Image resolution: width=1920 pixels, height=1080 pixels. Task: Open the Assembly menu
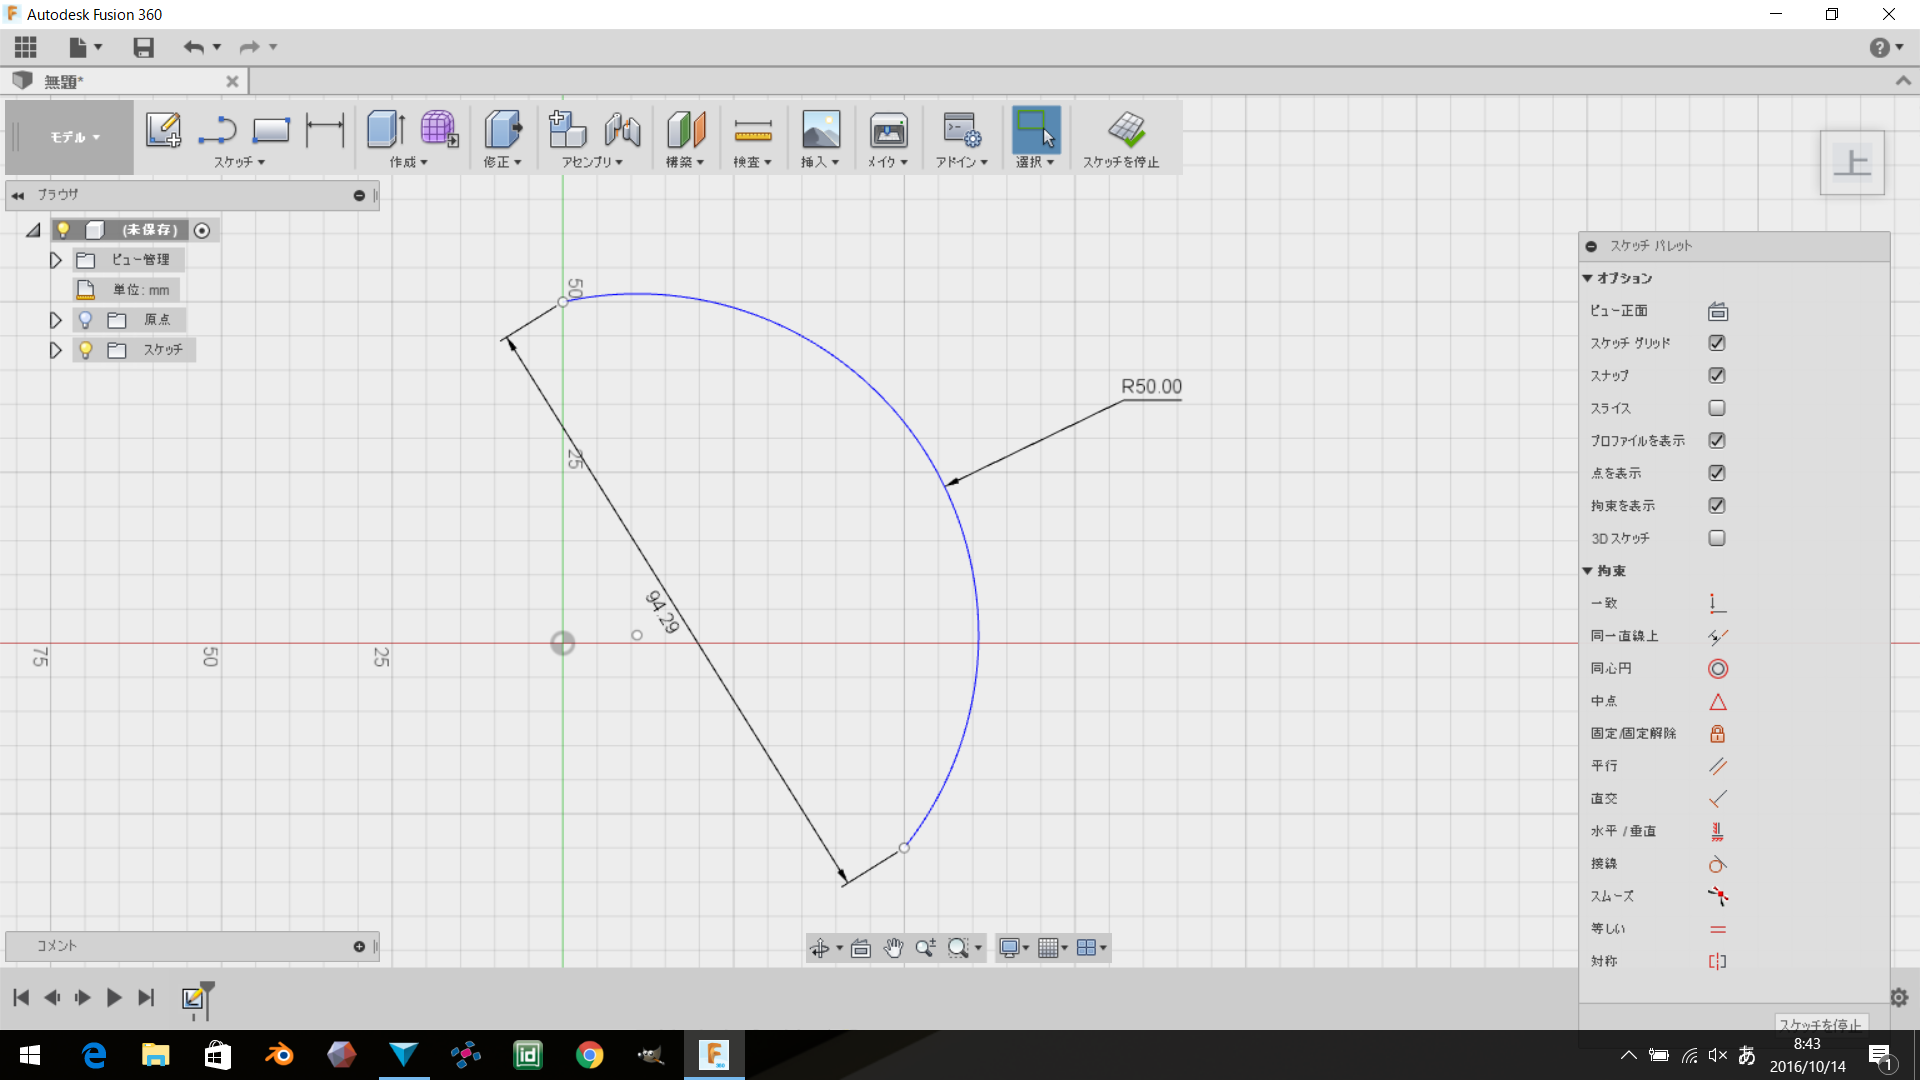pyautogui.click(x=592, y=162)
